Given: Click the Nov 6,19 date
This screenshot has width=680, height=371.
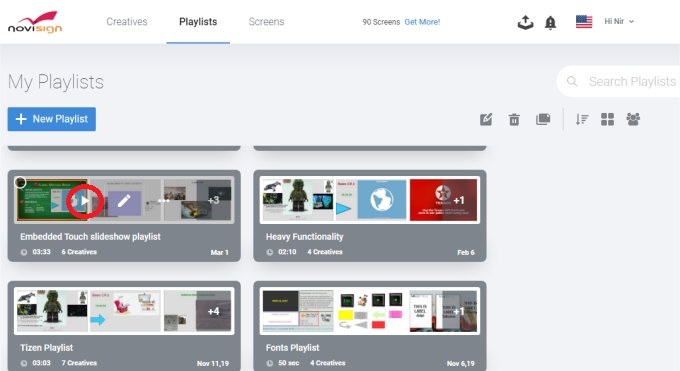Looking at the screenshot, I should click(x=461, y=363).
